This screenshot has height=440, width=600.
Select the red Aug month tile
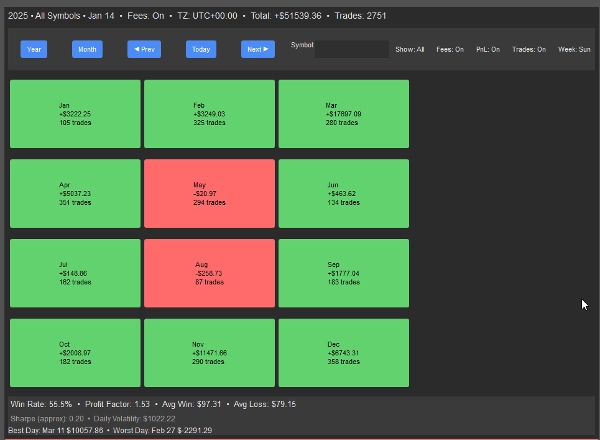(209, 273)
